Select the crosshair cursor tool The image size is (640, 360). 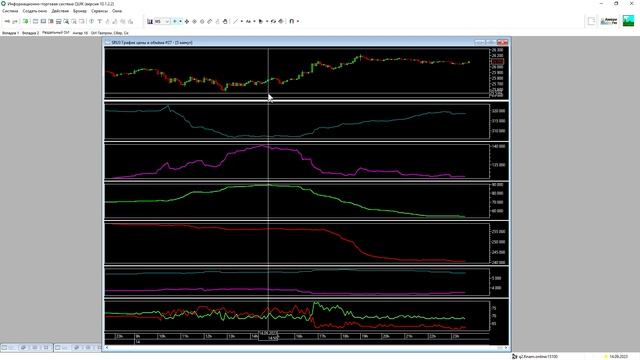[187, 21]
